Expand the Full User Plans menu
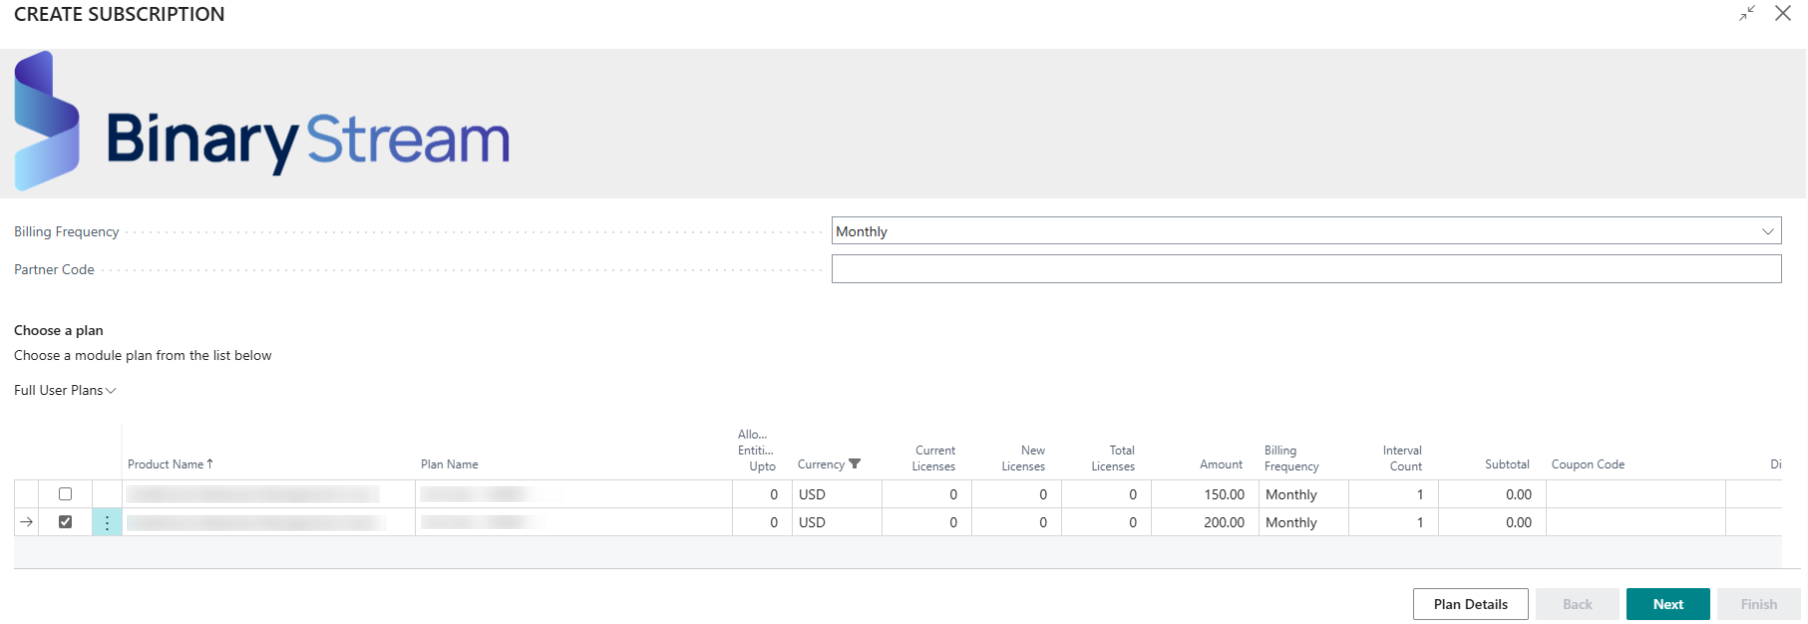The height and width of the screenshot is (624, 1808). [65, 390]
